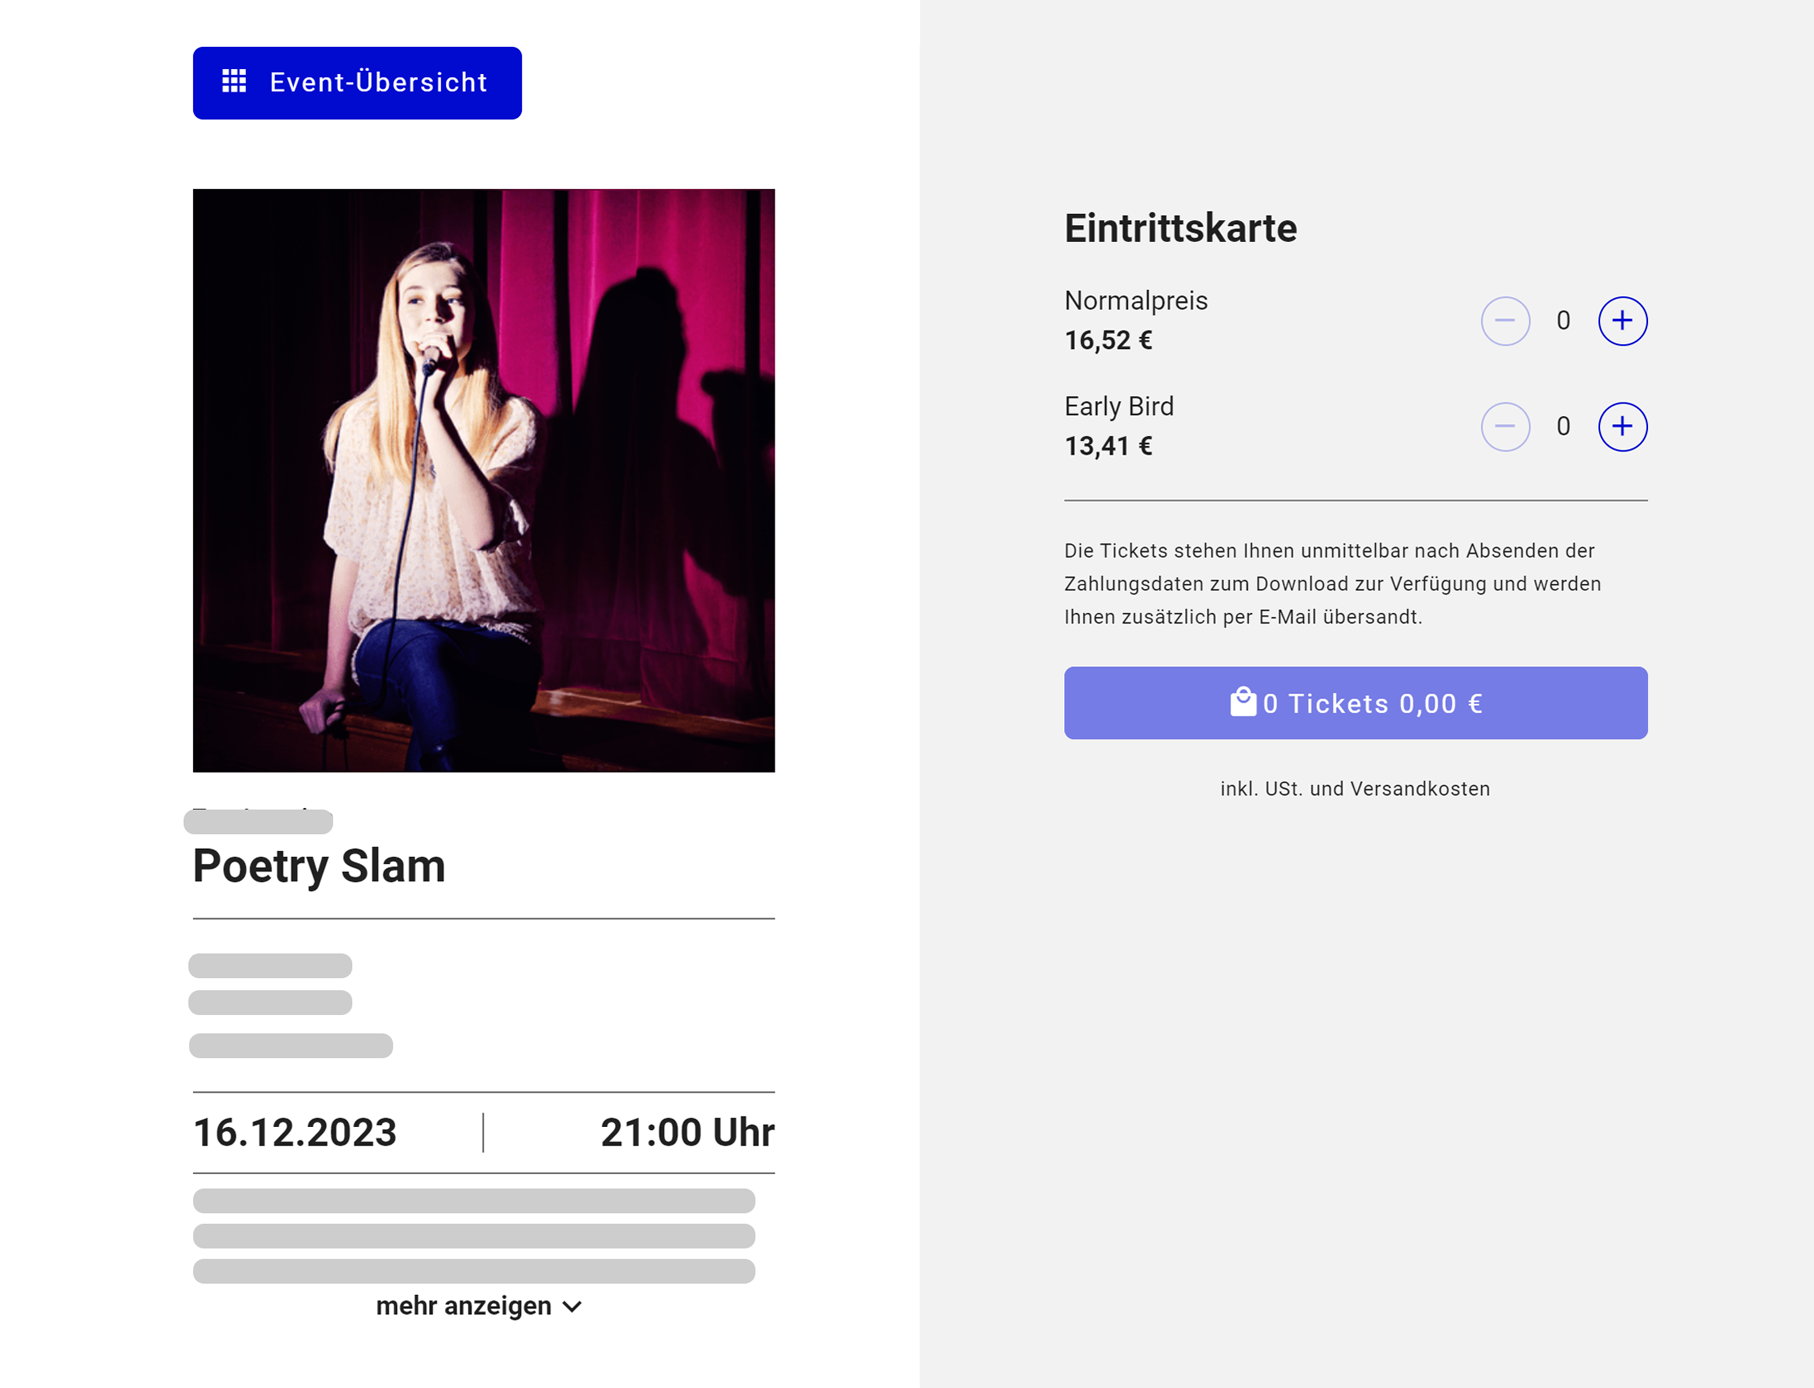This screenshot has height=1388, width=1814.
Task: Click the shopping bag icon in the cart button
Action: point(1243,702)
